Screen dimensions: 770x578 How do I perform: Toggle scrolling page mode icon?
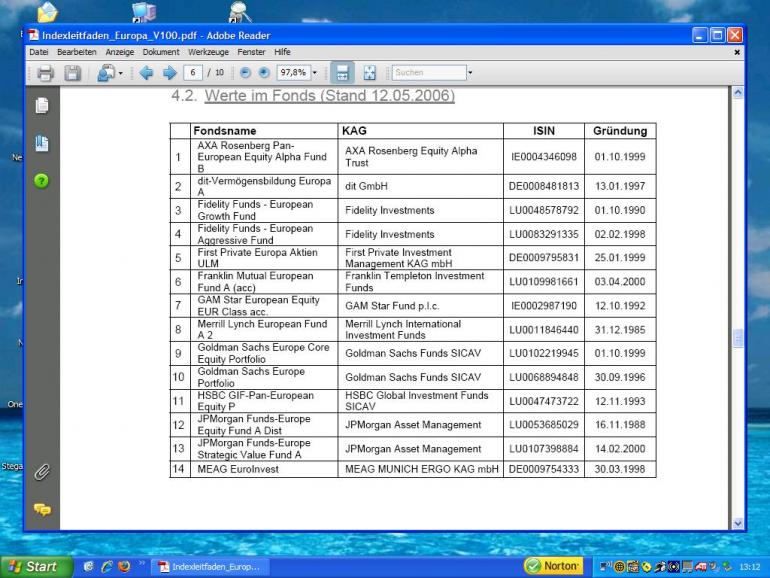[342, 73]
